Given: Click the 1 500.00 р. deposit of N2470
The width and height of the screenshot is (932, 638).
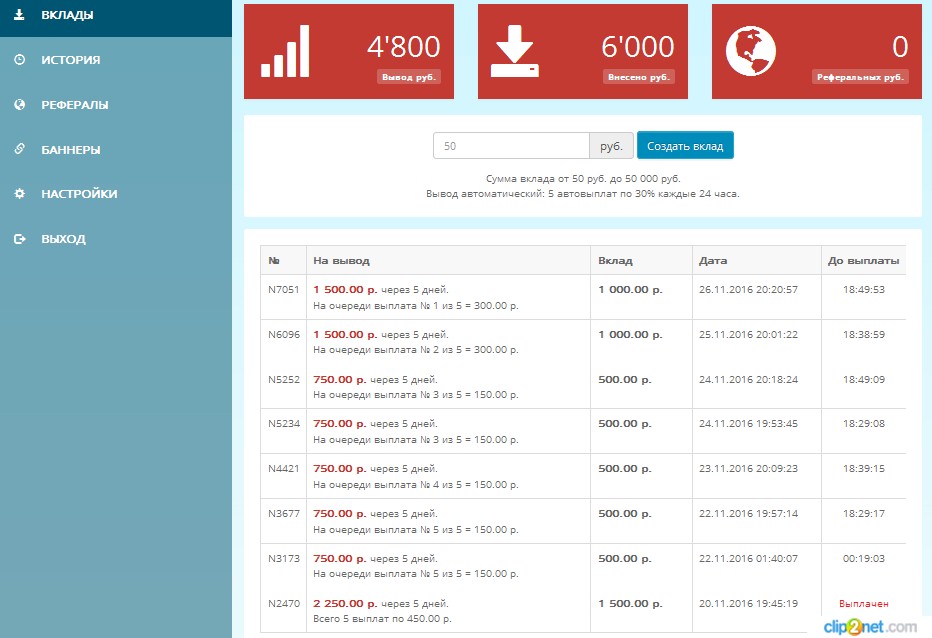Looking at the screenshot, I should pyautogui.click(x=630, y=603).
